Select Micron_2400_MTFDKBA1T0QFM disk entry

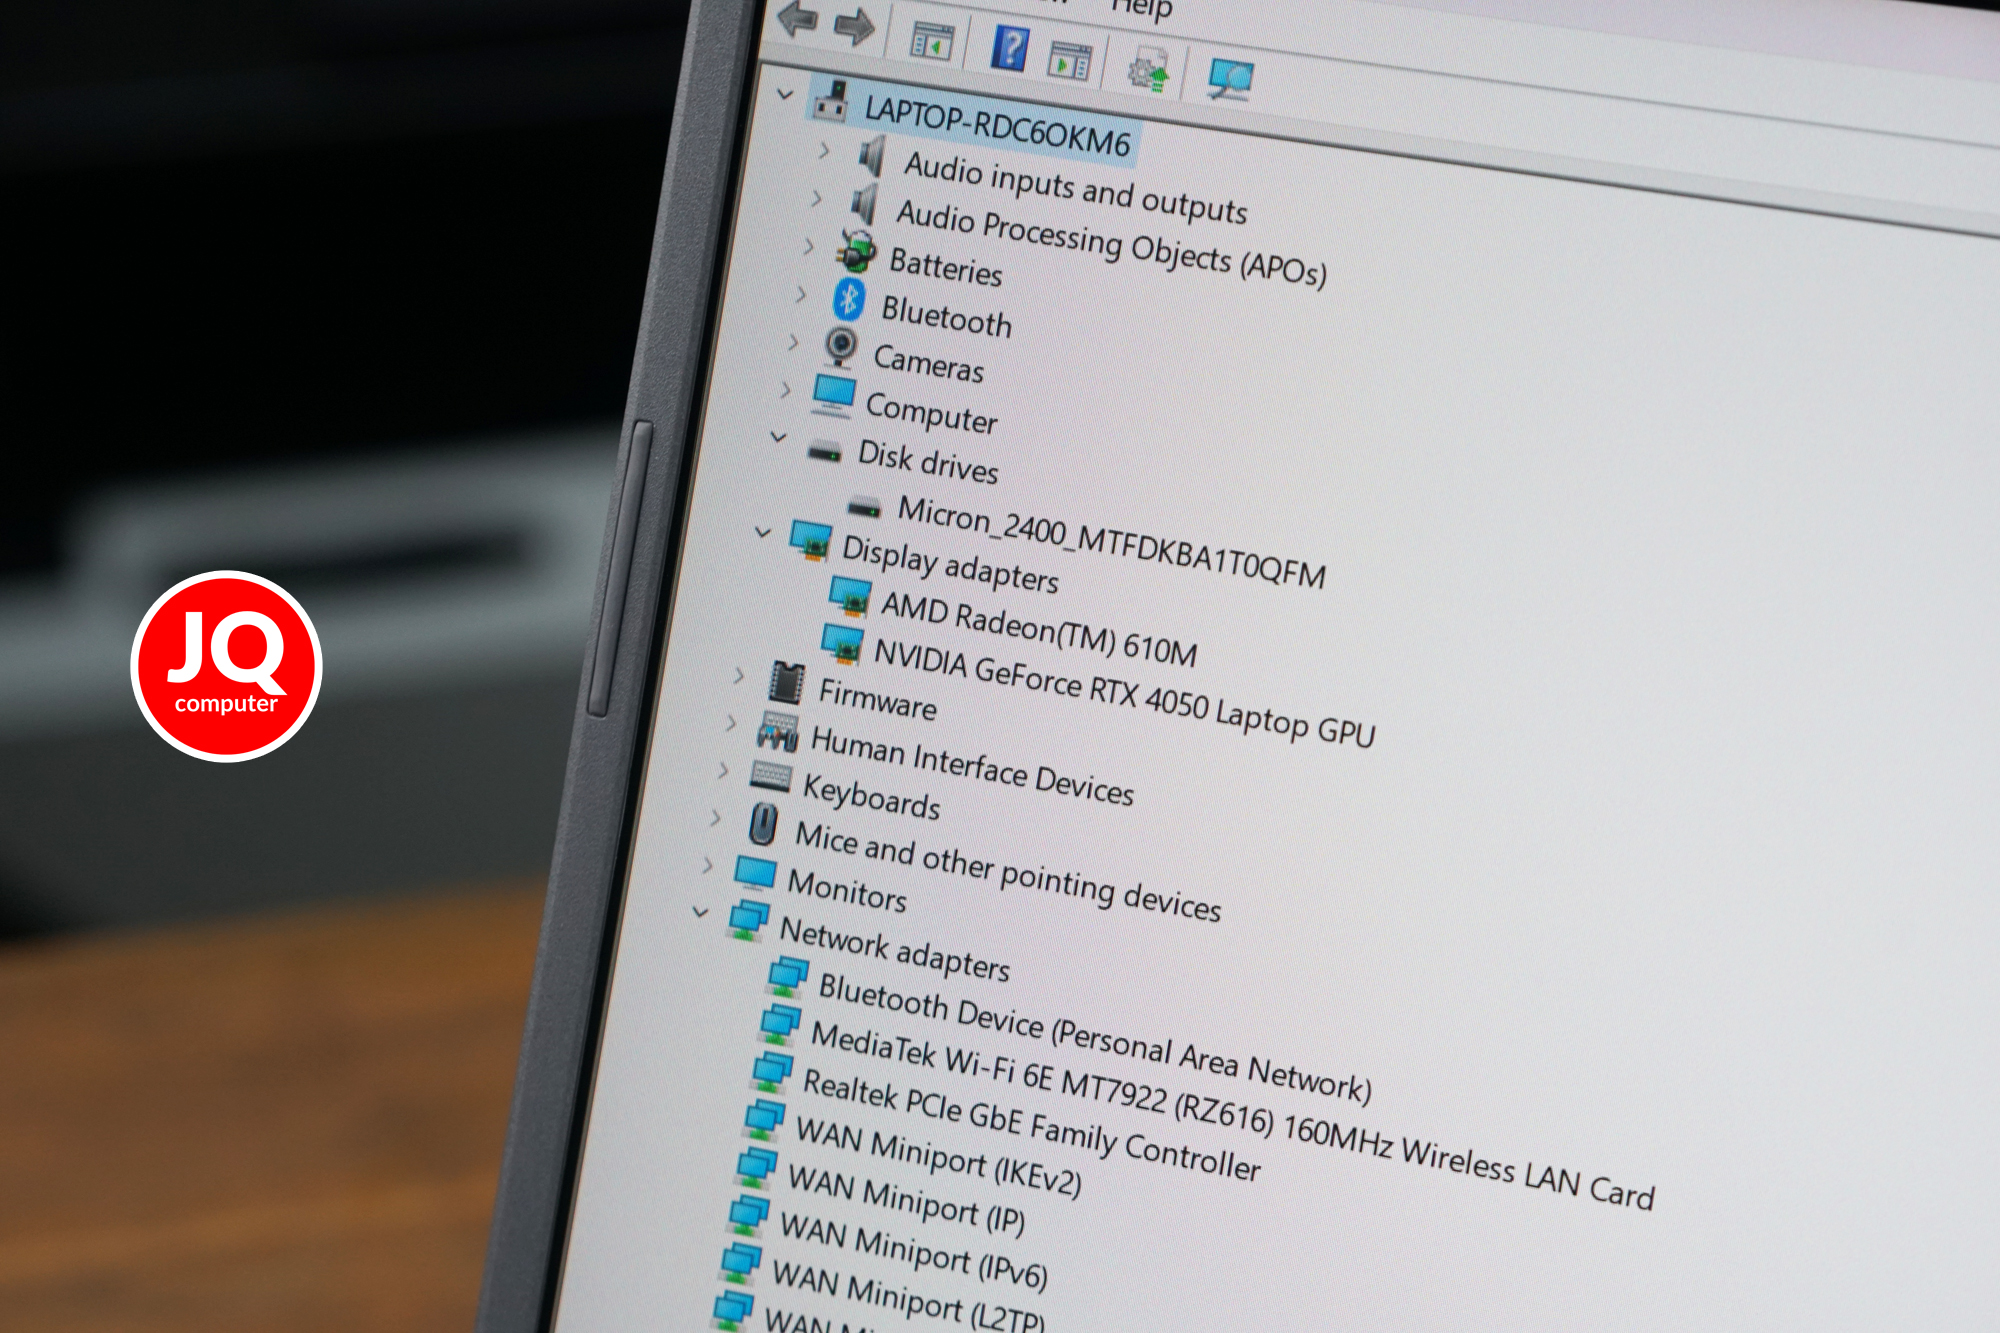click(1111, 541)
